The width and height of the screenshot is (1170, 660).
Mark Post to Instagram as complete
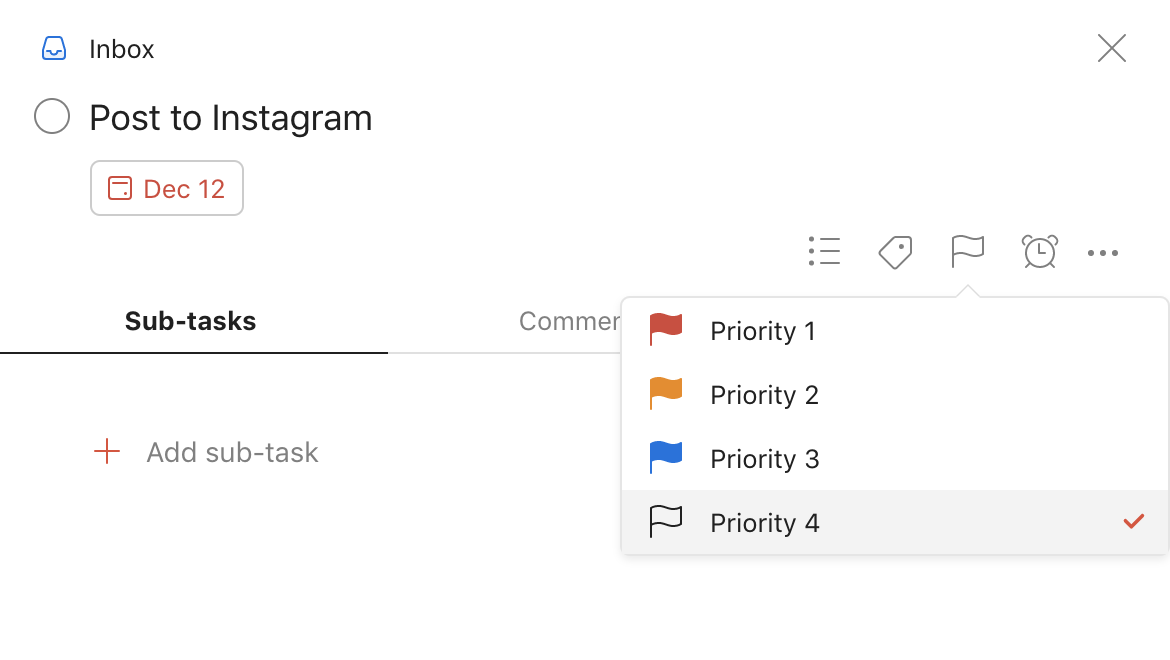(x=52, y=117)
